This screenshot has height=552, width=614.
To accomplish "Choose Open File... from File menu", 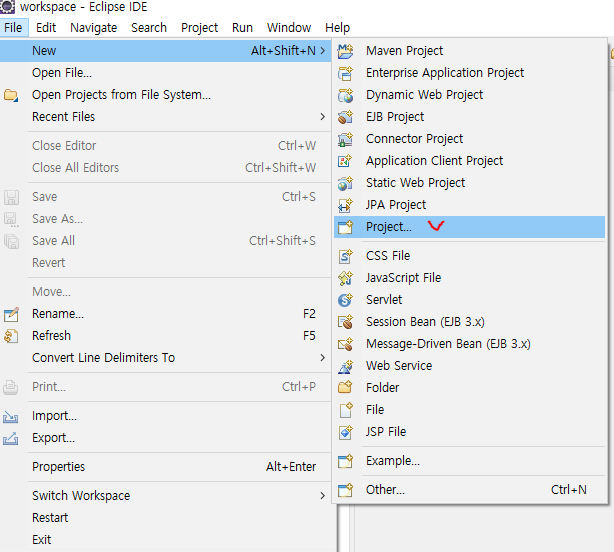I will tap(166, 73).
